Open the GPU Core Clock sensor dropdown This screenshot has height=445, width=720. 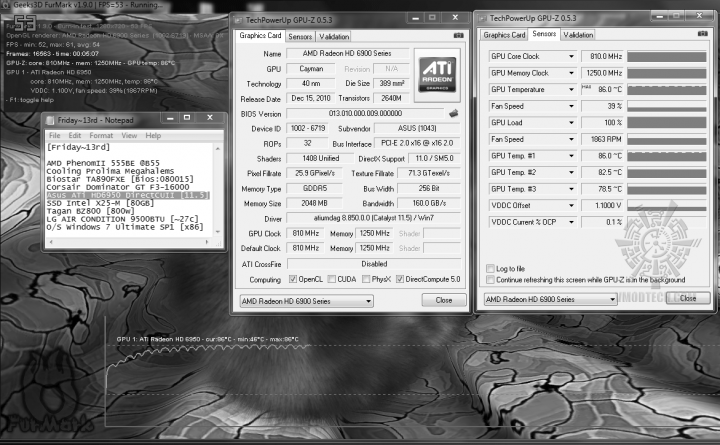pos(571,56)
